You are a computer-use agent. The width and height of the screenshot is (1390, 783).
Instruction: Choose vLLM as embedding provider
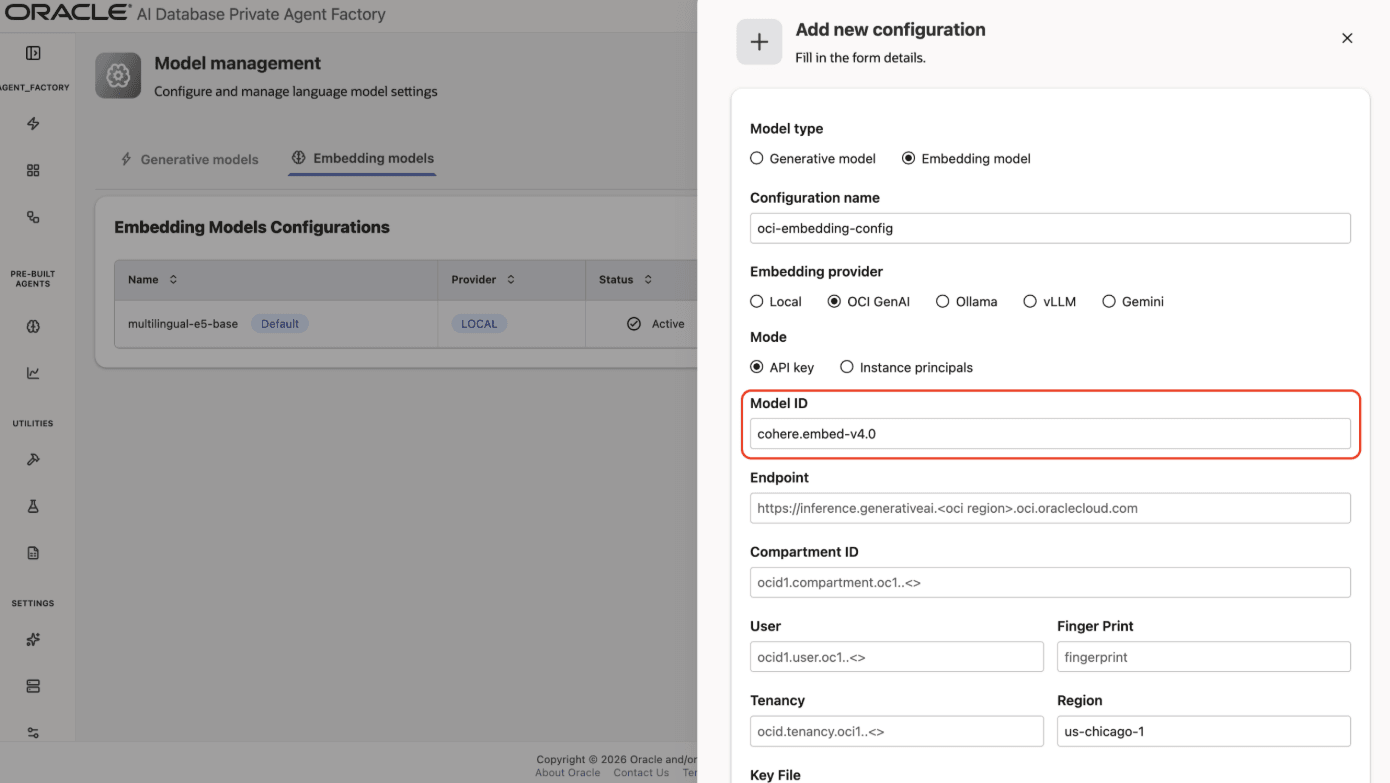[1030, 301]
